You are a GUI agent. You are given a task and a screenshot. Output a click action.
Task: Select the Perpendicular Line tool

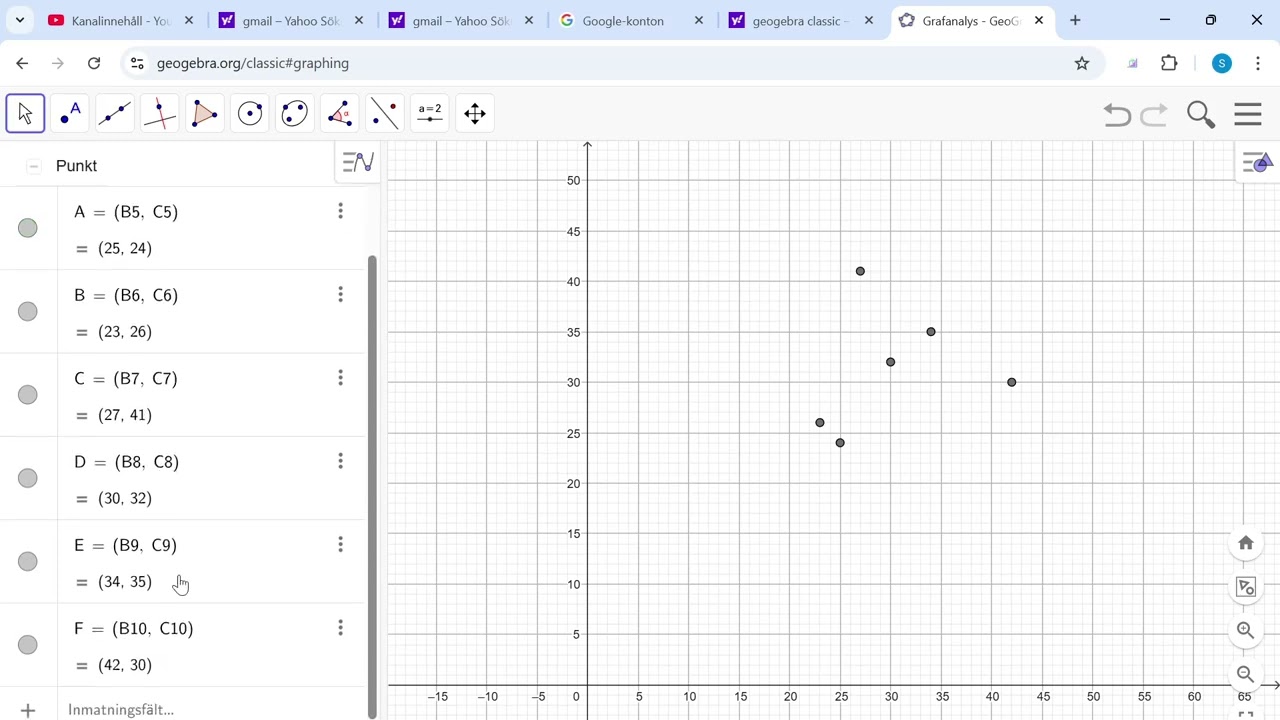point(160,114)
